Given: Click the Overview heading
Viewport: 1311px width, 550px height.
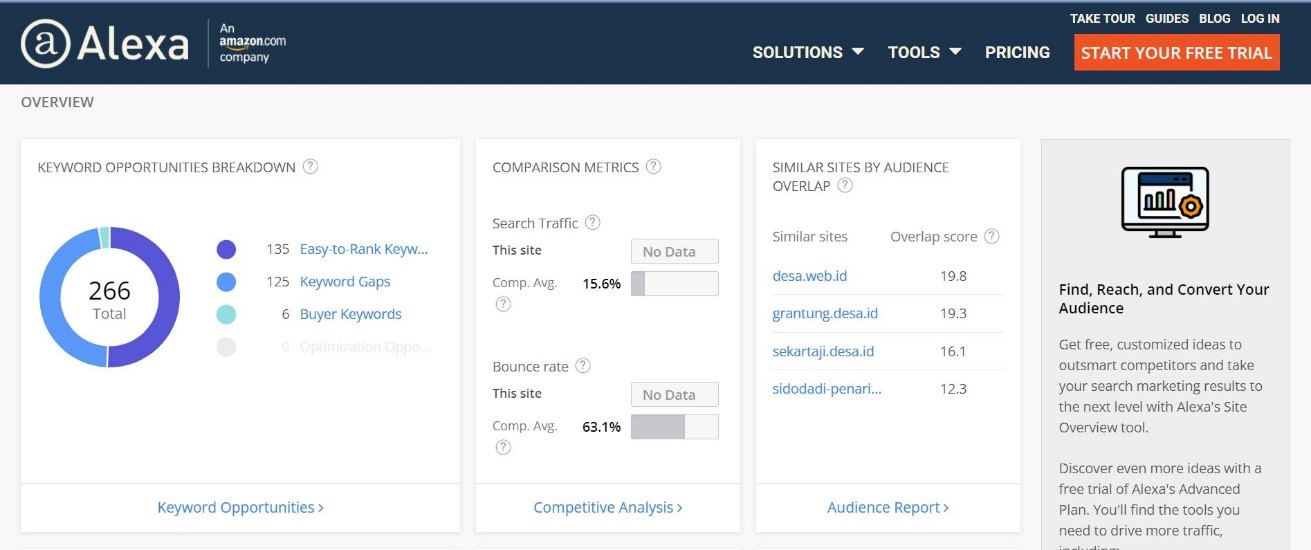Looking at the screenshot, I should tap(57, 102).
